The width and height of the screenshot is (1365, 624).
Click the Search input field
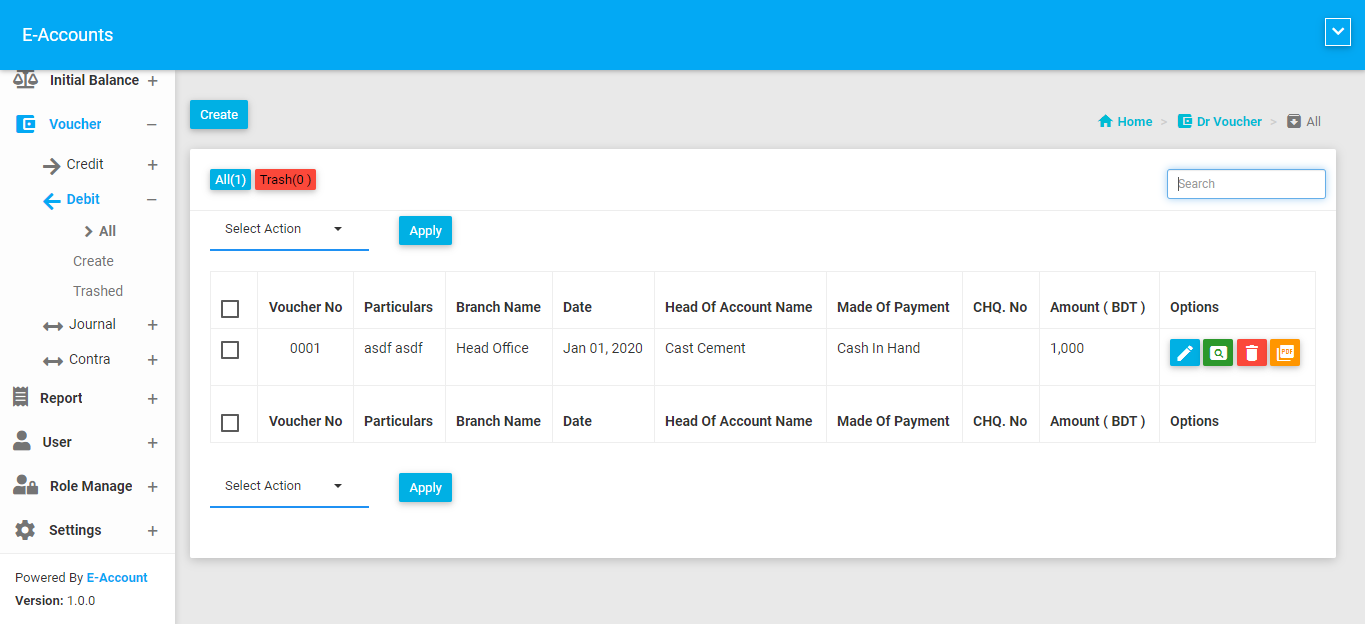(x=1246, y=184)
